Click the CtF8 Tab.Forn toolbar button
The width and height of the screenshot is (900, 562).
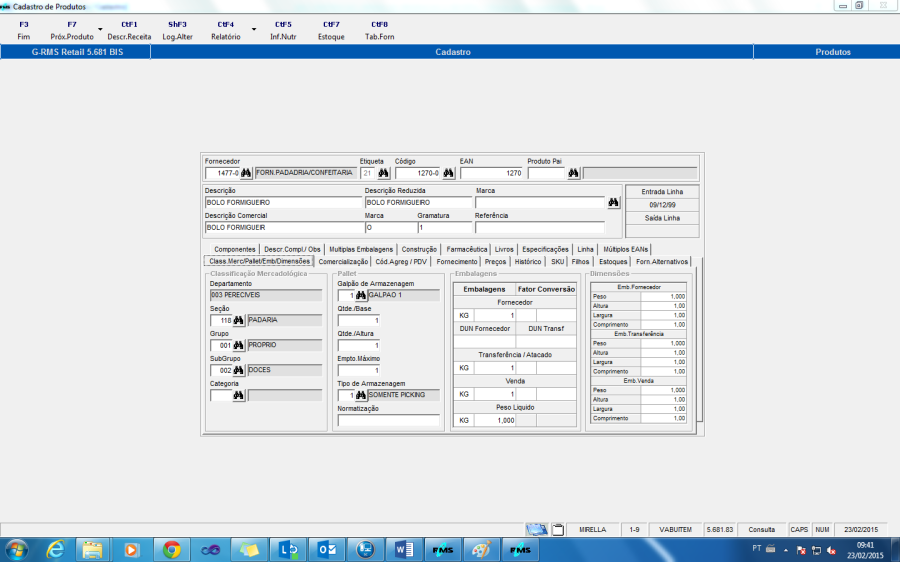[379, 30]
